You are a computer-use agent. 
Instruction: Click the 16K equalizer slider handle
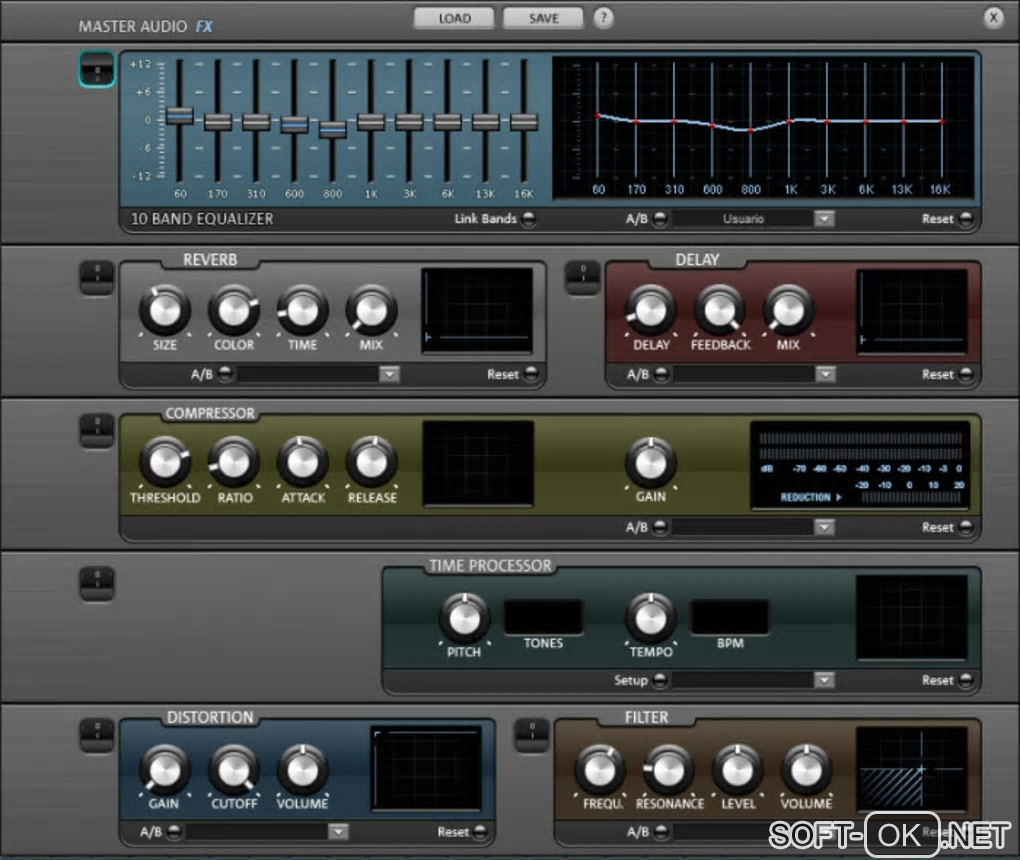coord(524,122)
